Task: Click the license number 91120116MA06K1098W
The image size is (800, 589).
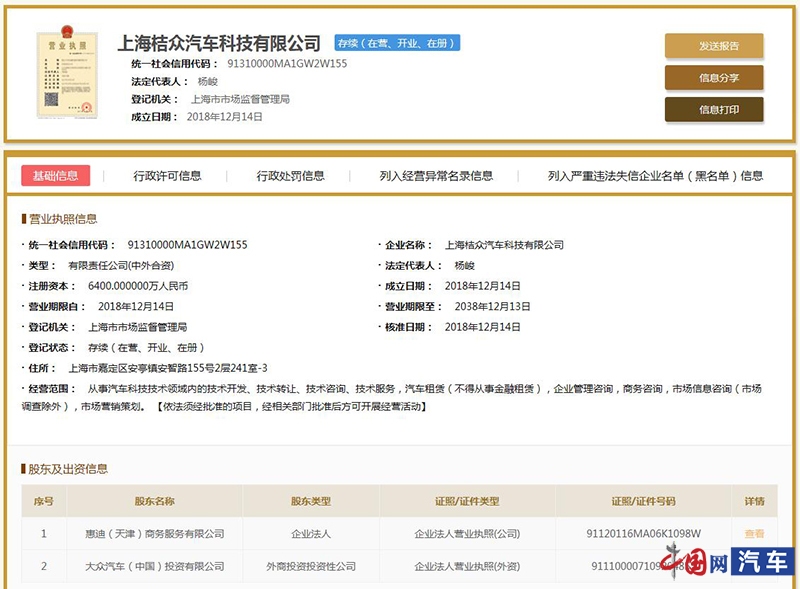Action: (x=643, y=533)
